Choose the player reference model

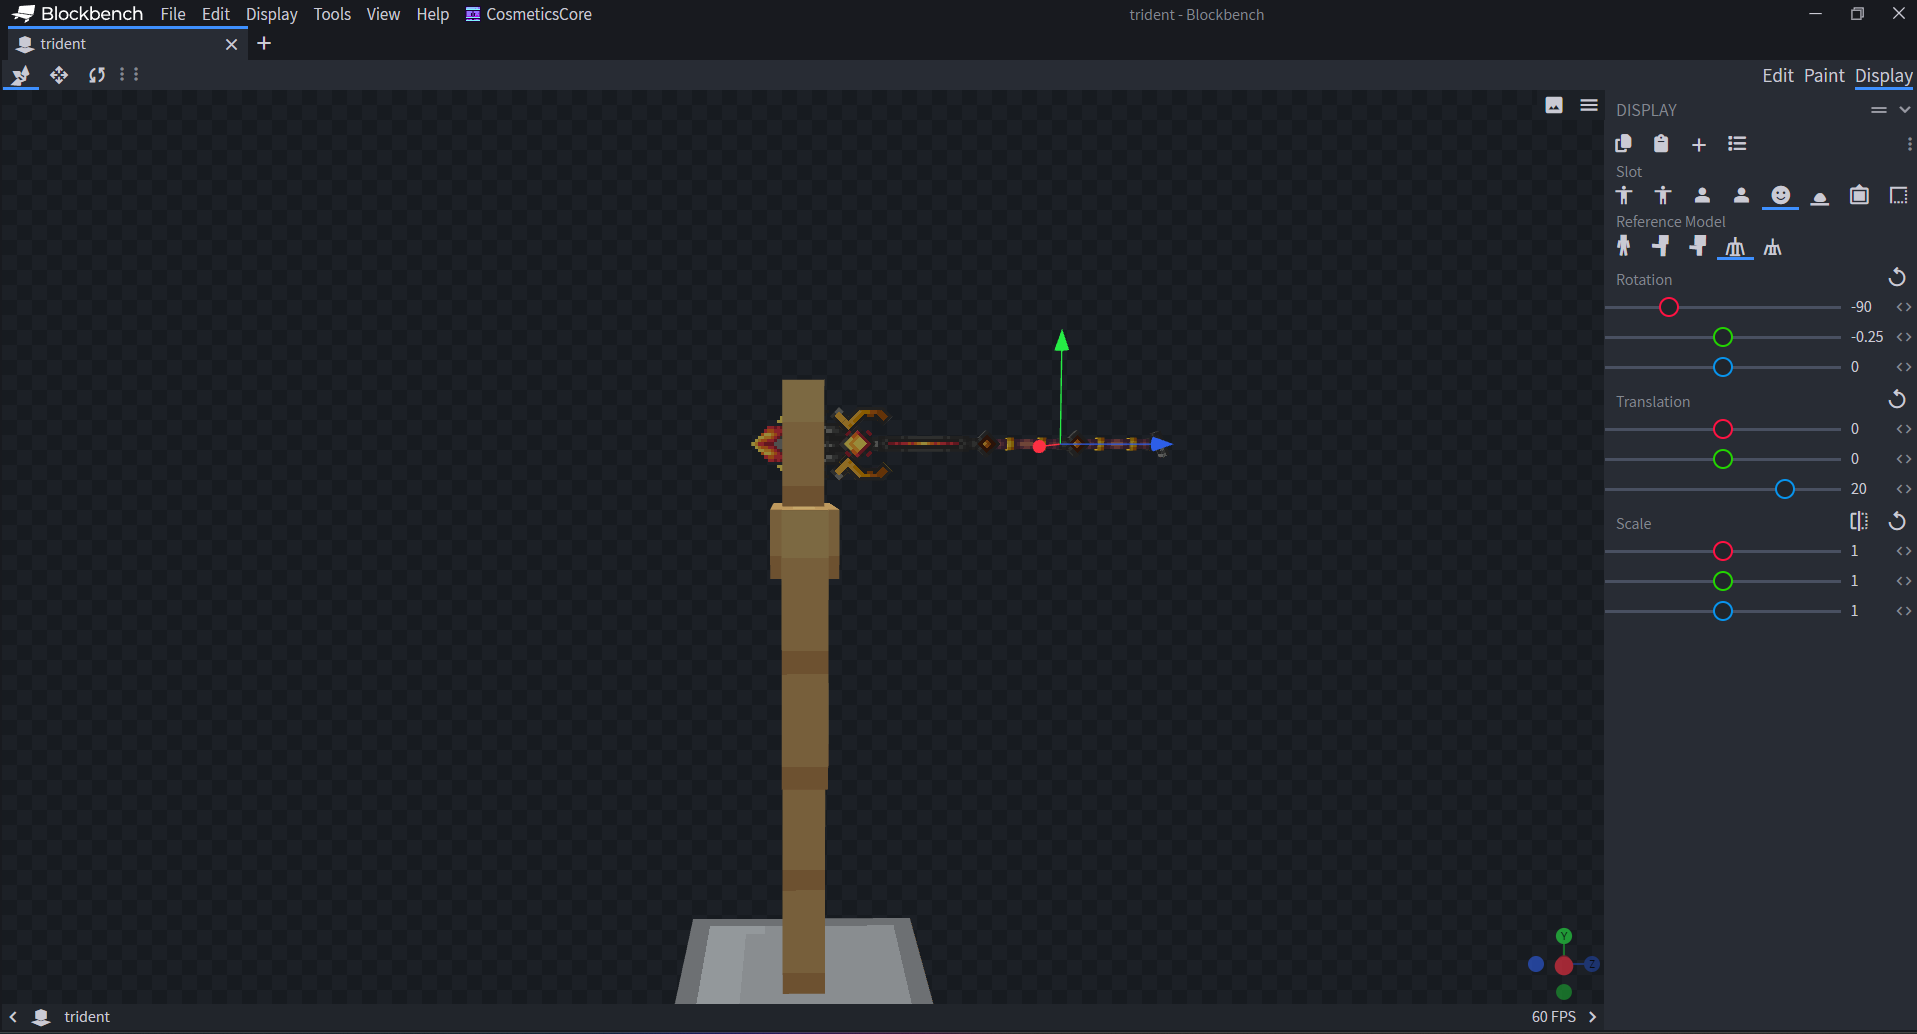[1624, 246]
